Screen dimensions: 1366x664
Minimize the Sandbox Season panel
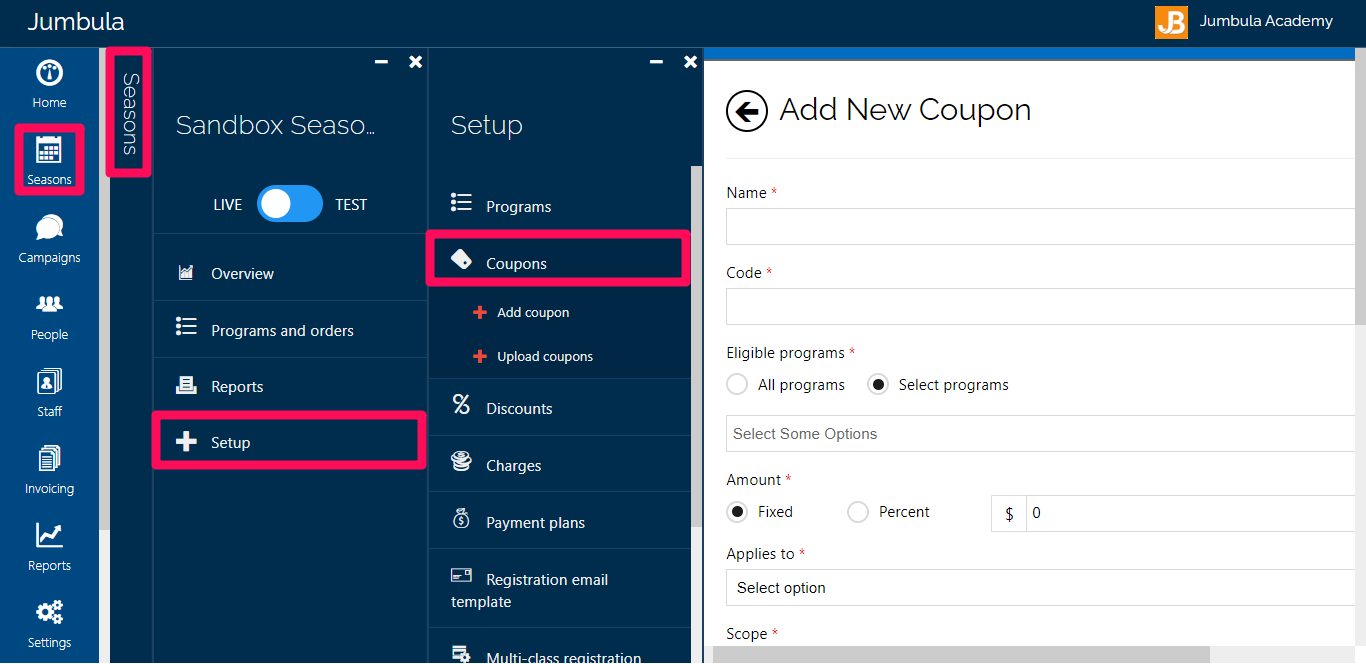[381, 62]
